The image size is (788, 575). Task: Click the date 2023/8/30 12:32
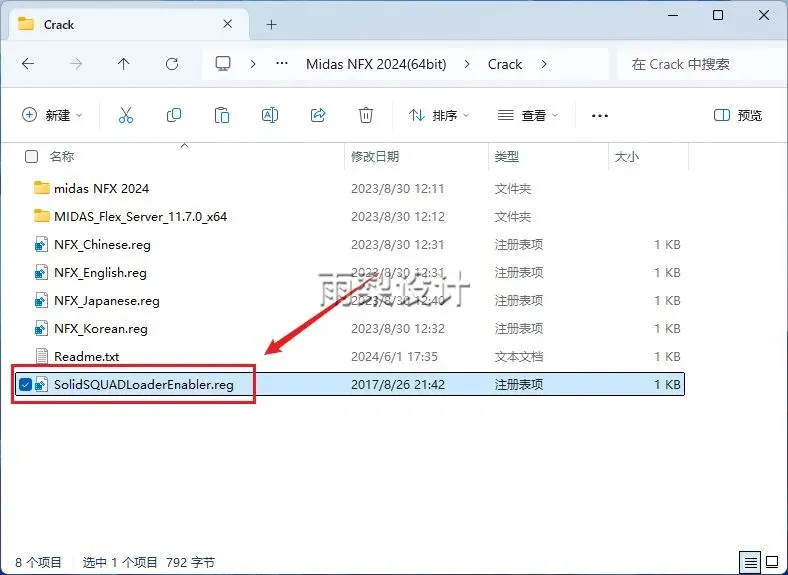[398, 329]
